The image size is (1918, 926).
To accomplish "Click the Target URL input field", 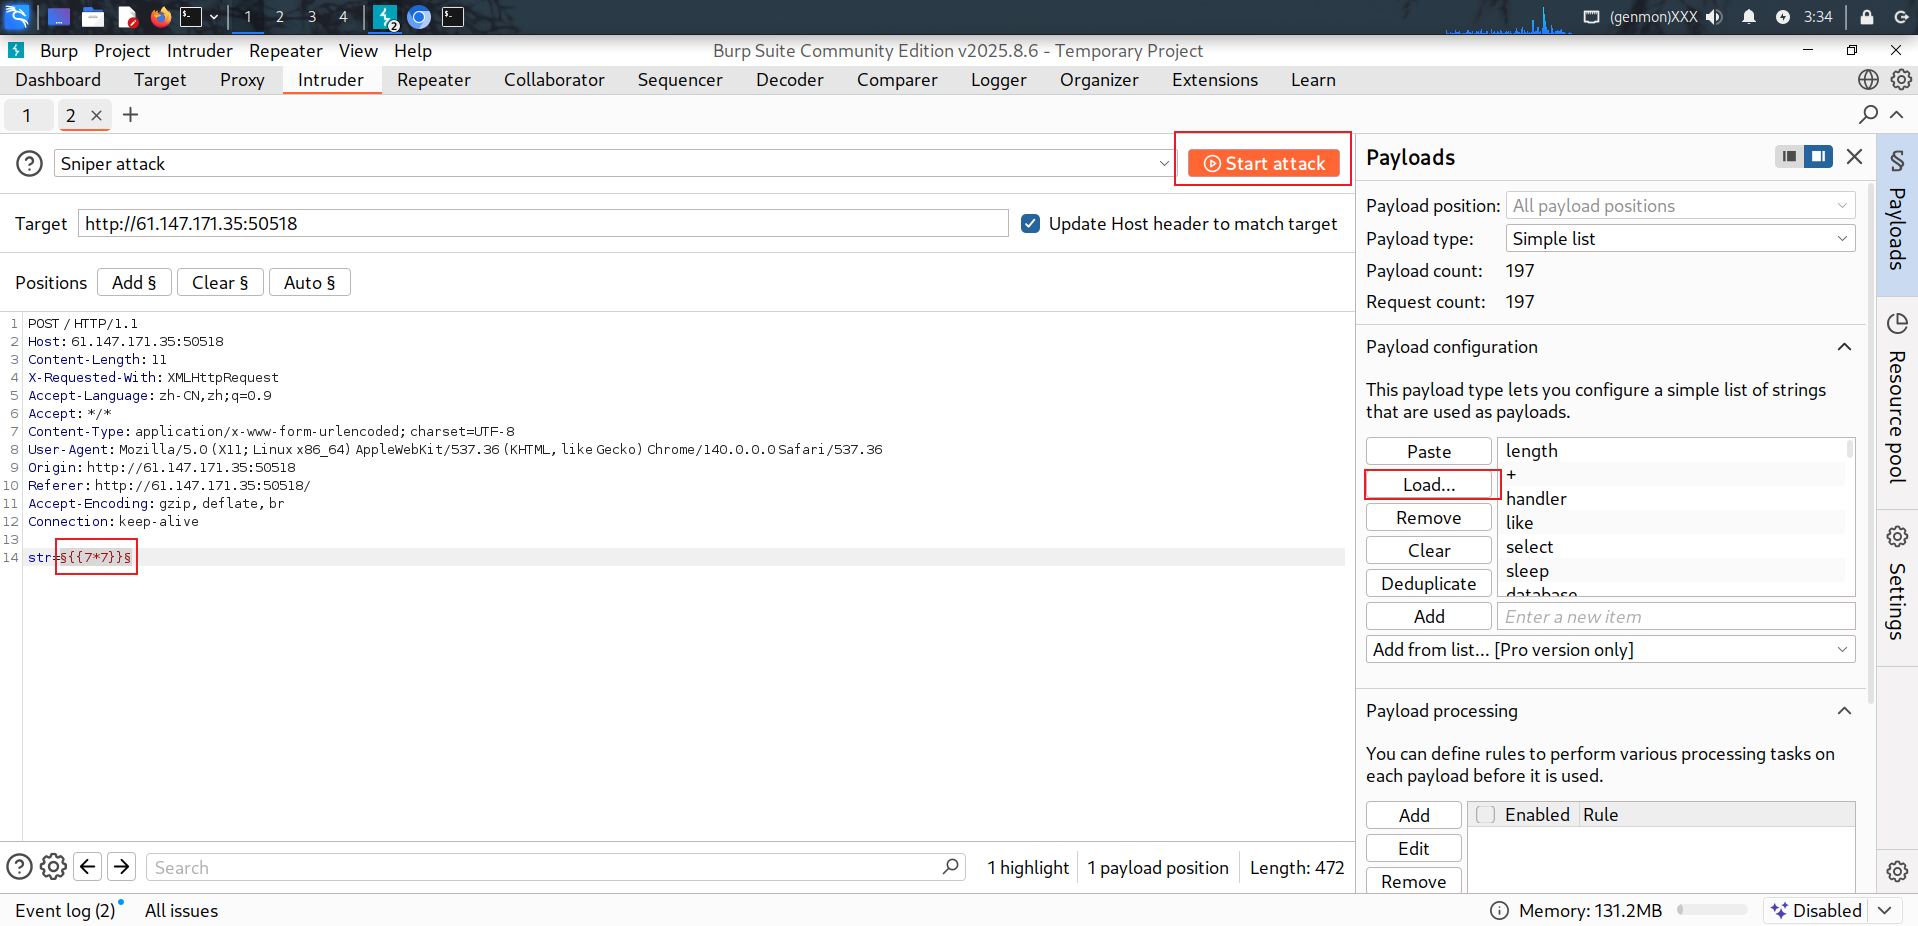I will tap(543, 223).
